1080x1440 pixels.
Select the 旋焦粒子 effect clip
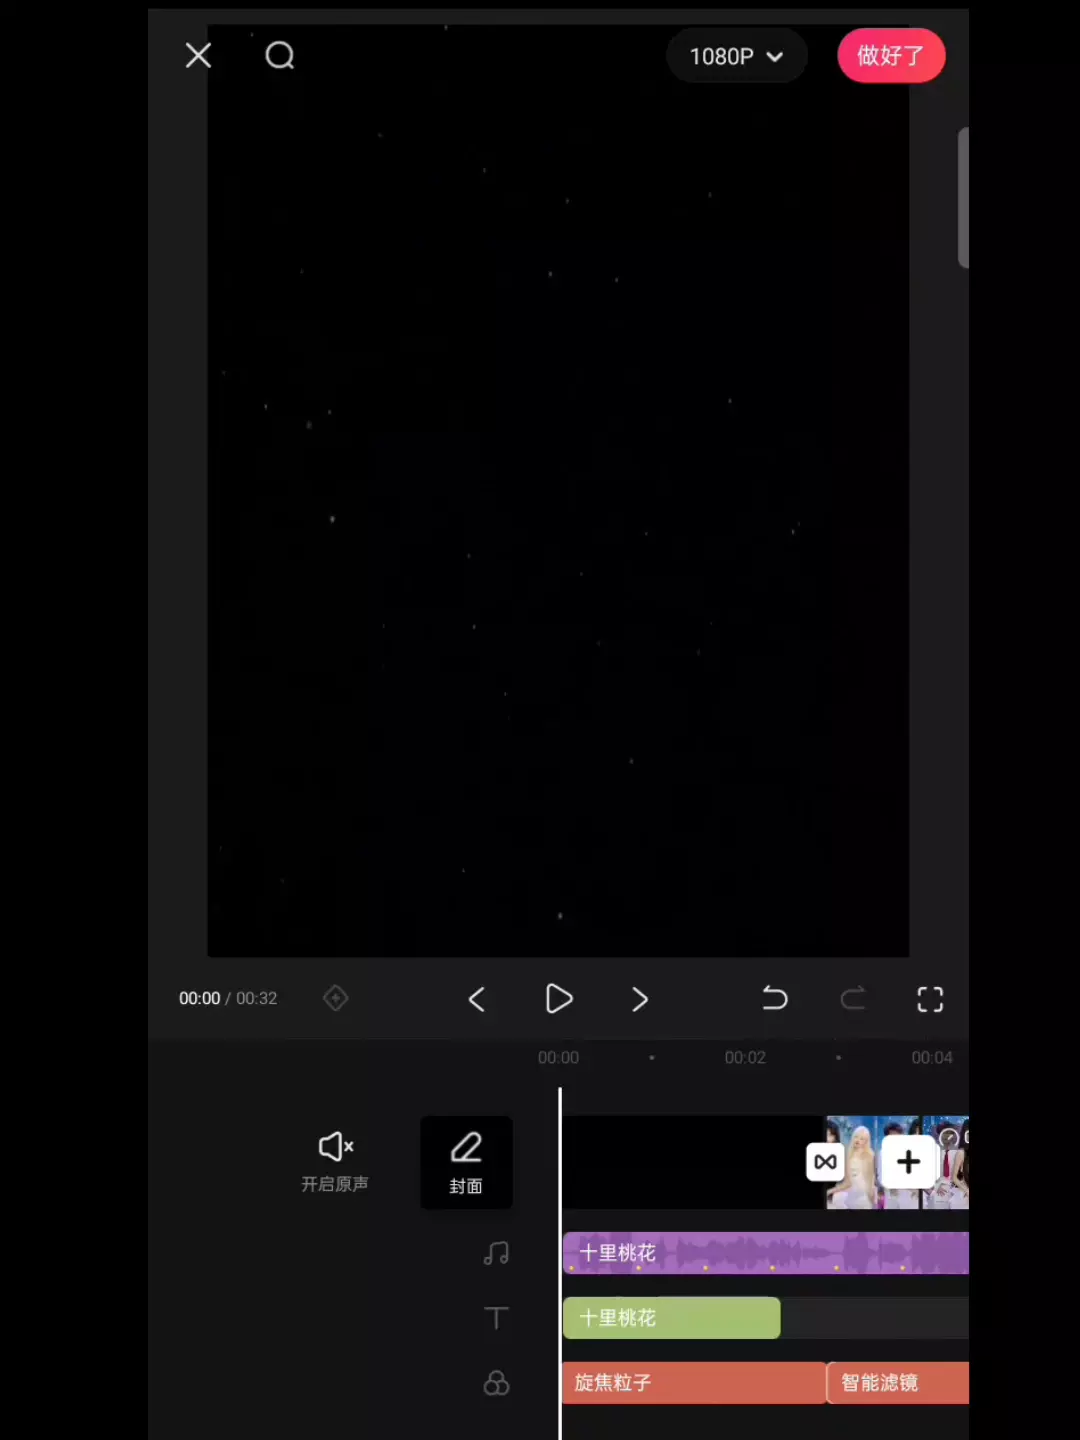point(693,1383)
